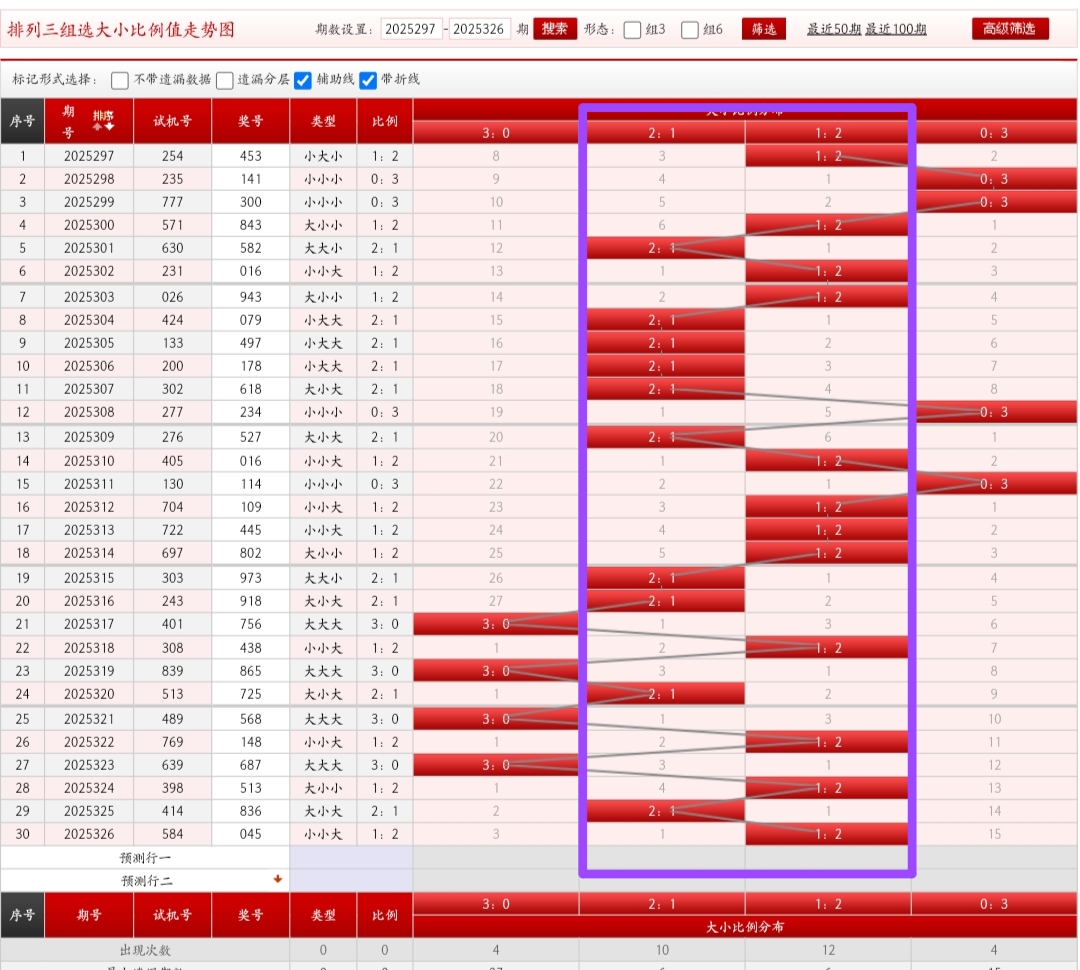Open the 高级筛选 advanced filter

pyautogui.click(x=1010, y=29)
